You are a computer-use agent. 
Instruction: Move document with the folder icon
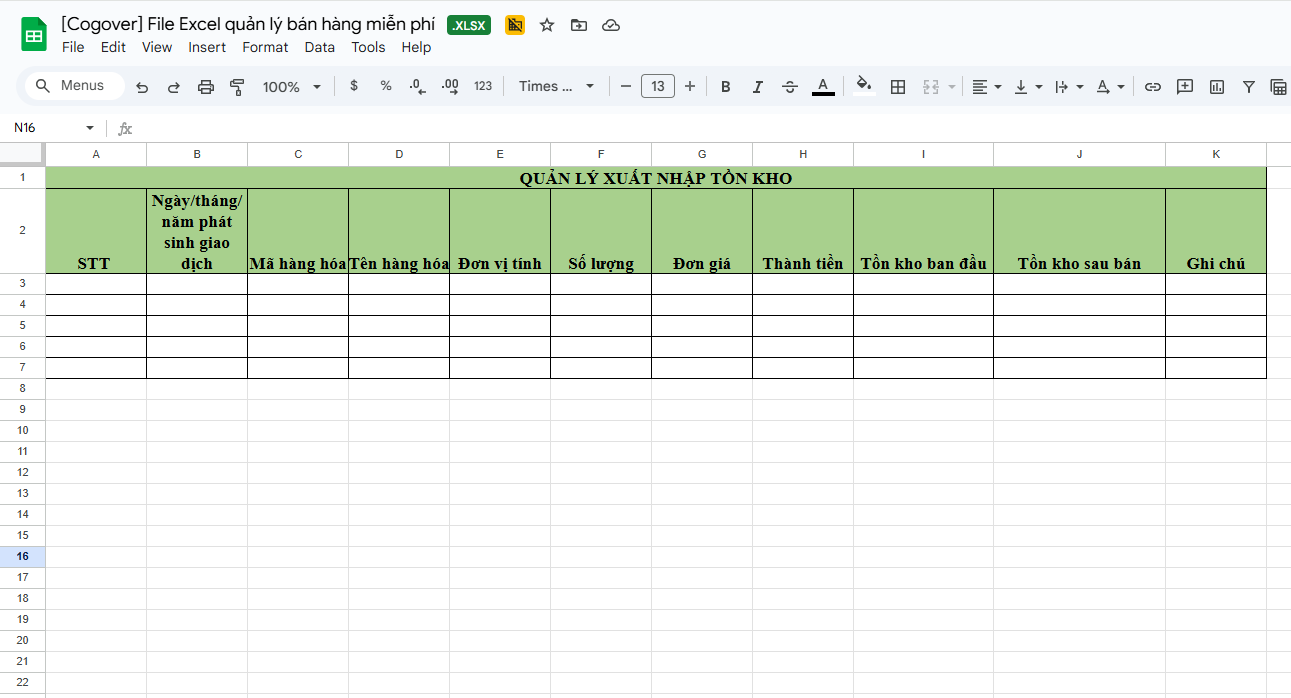point(579,25)
